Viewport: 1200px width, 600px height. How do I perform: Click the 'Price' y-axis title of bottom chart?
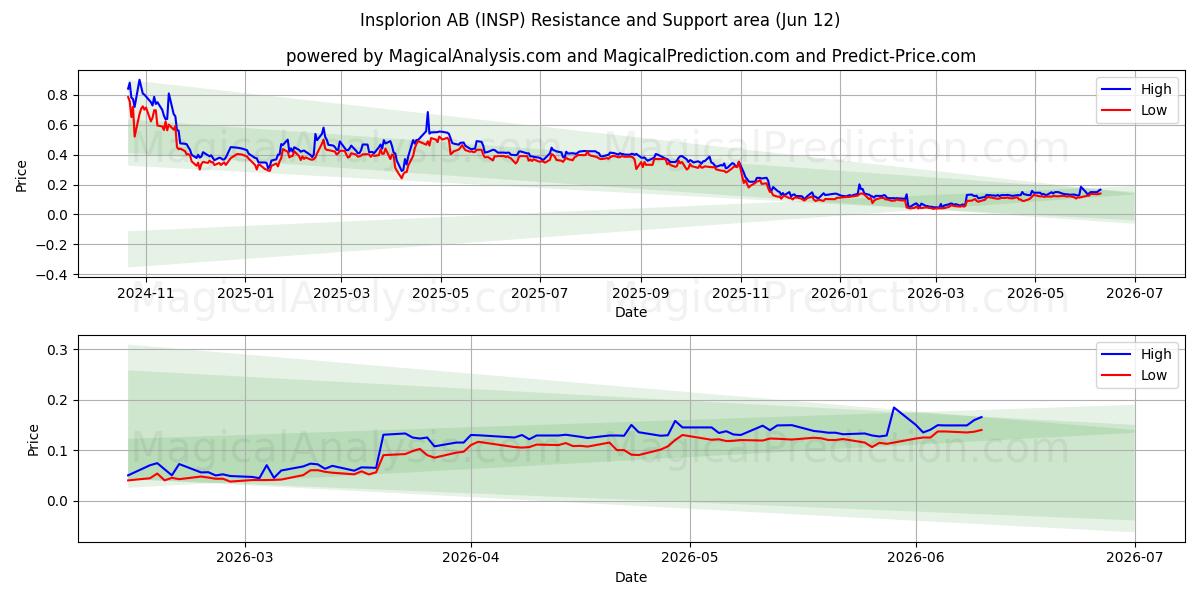(x=34, y=440)
